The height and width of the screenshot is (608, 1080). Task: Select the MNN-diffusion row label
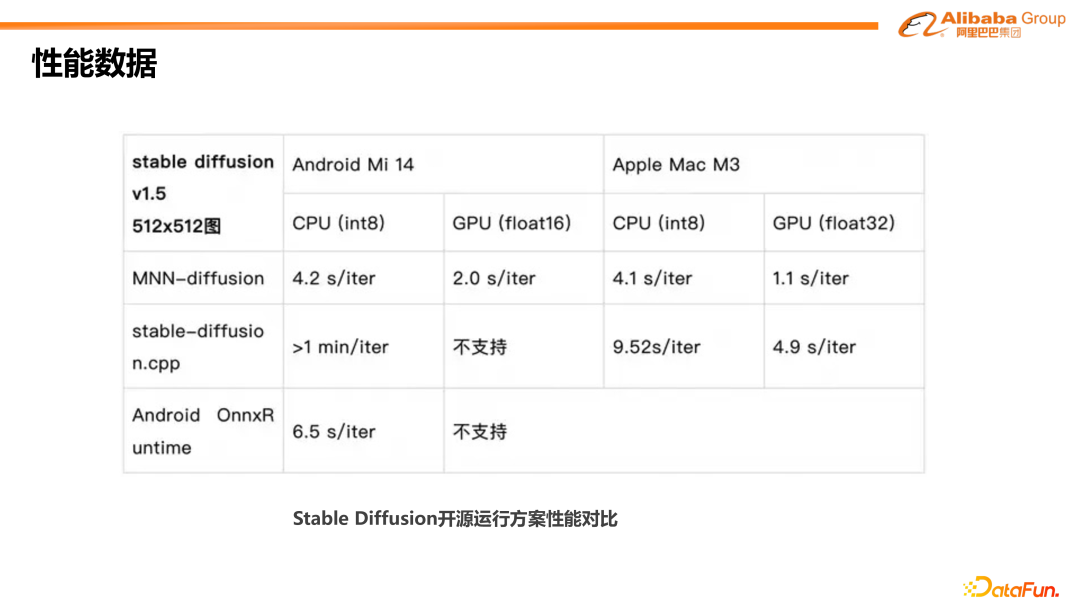coord(198,279)
